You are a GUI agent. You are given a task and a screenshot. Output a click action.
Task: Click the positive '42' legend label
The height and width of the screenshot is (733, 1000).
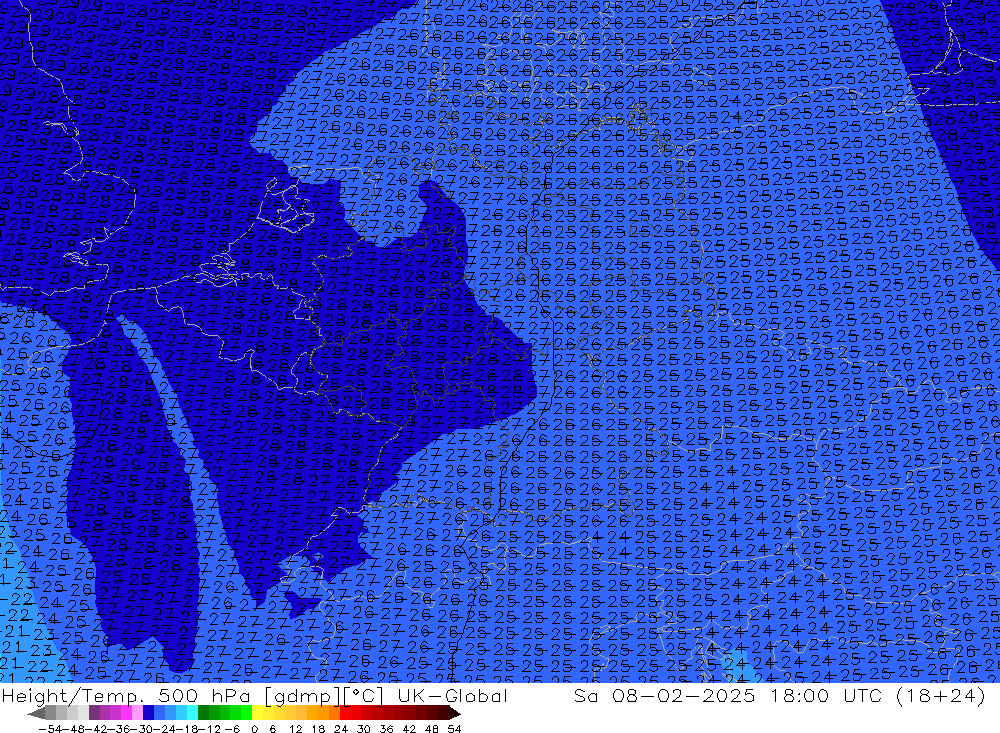(409, 729)
